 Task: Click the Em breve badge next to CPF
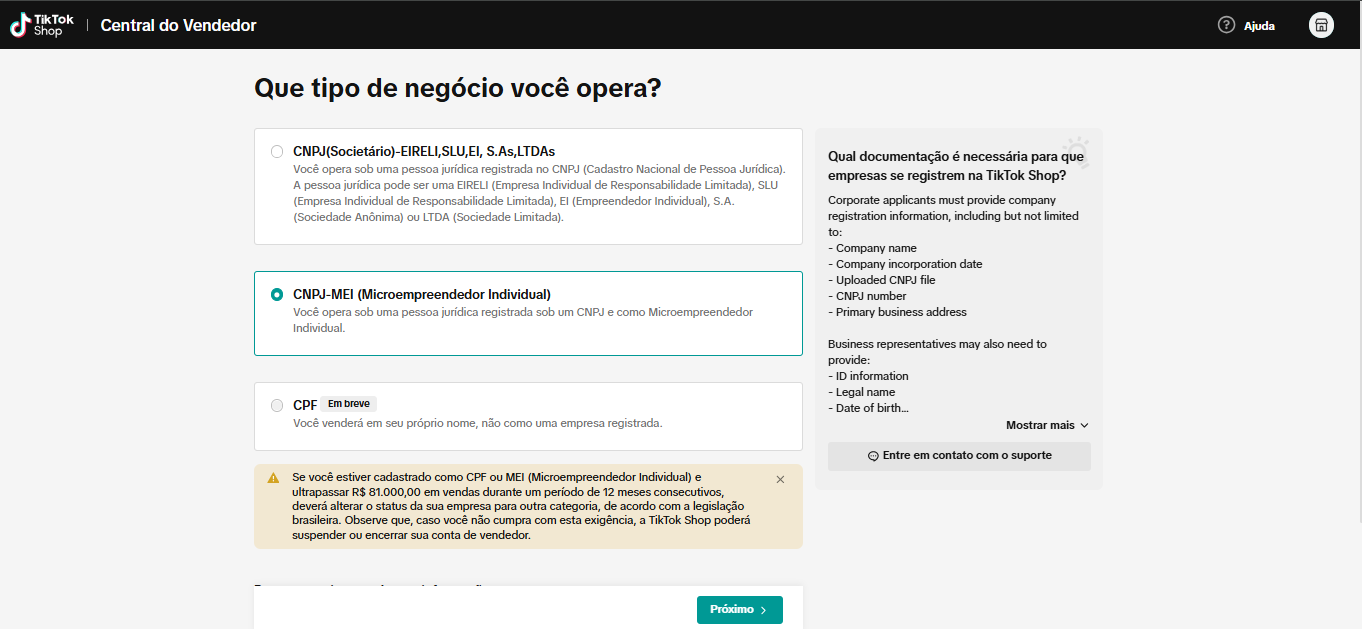[349, 404]
